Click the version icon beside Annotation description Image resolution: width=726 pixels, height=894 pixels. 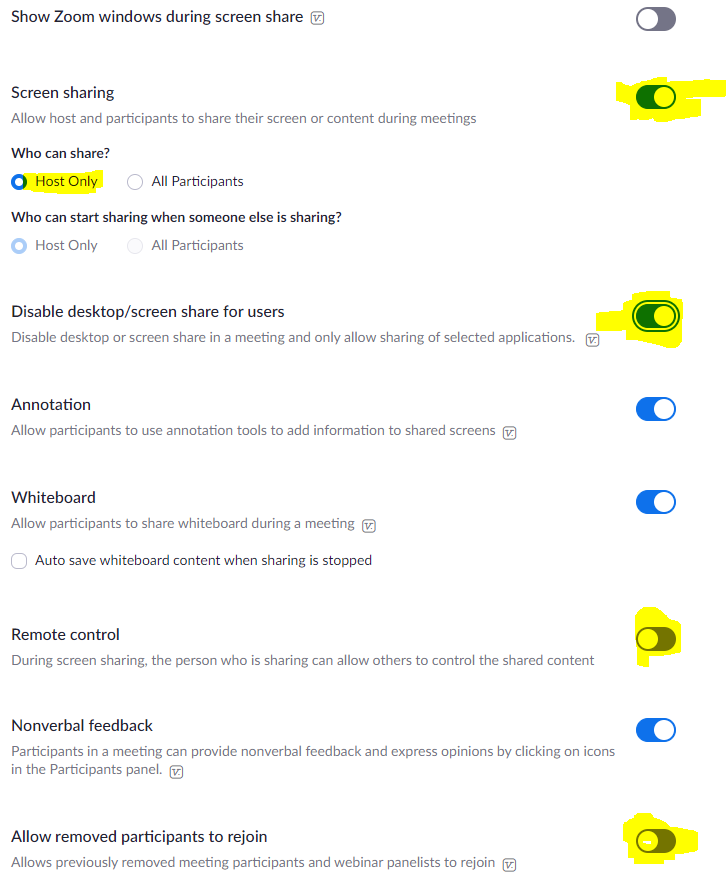[509, 433]
